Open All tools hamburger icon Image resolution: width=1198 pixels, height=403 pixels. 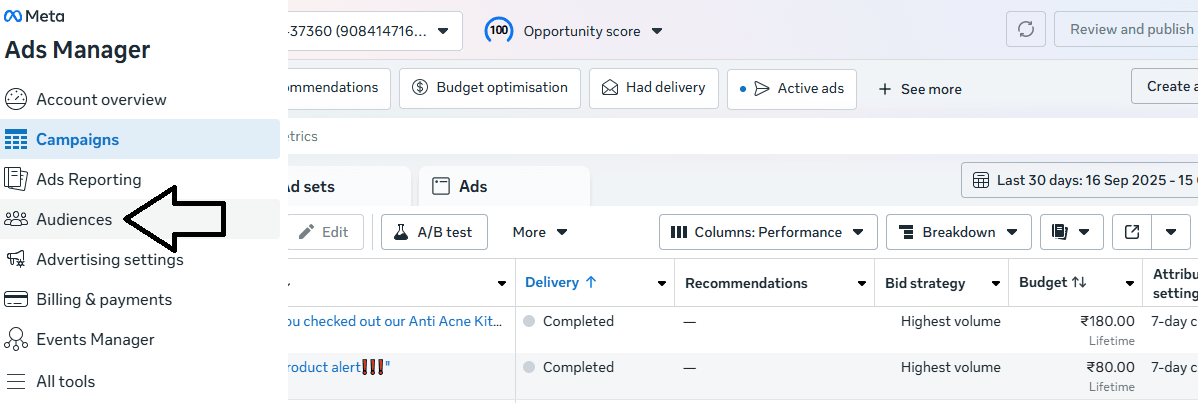pos(16,381)
